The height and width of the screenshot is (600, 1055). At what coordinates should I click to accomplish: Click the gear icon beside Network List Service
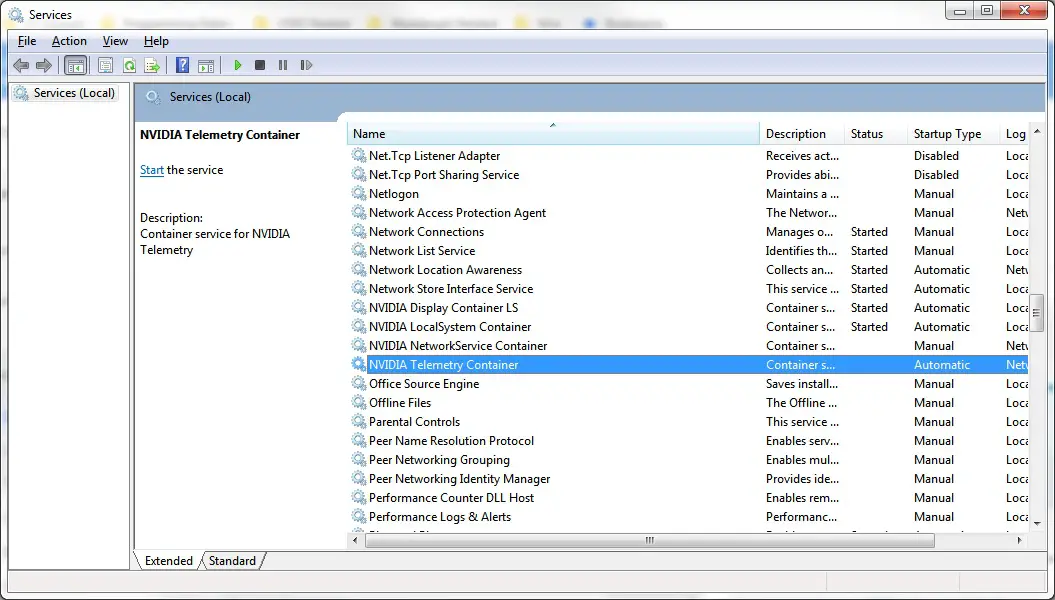(359, 250)
